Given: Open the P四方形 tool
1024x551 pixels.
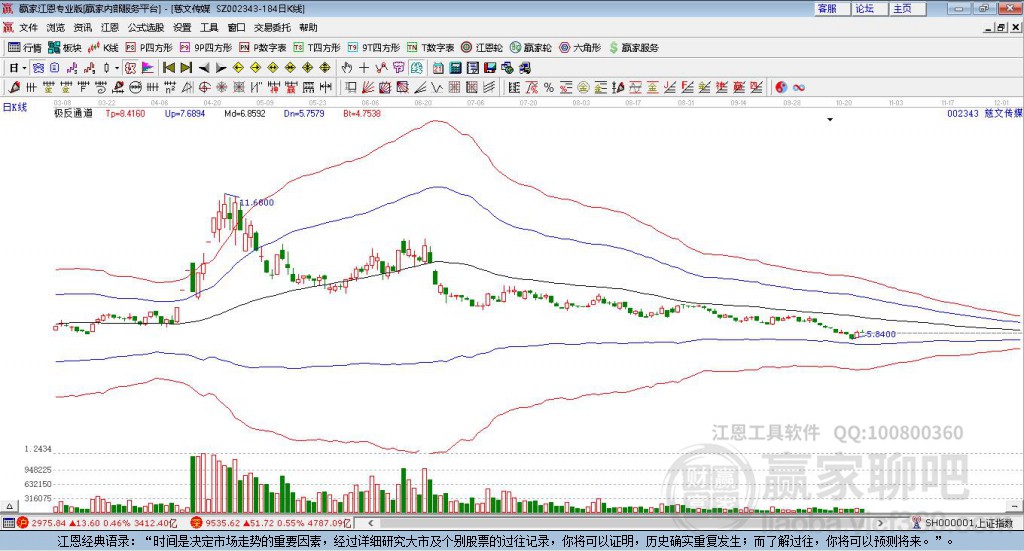Looking at the screenshot, I should 149,48.
